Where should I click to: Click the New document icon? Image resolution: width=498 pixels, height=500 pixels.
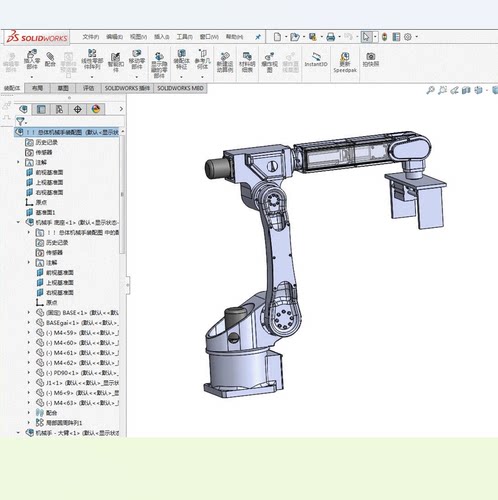[277, 37]
